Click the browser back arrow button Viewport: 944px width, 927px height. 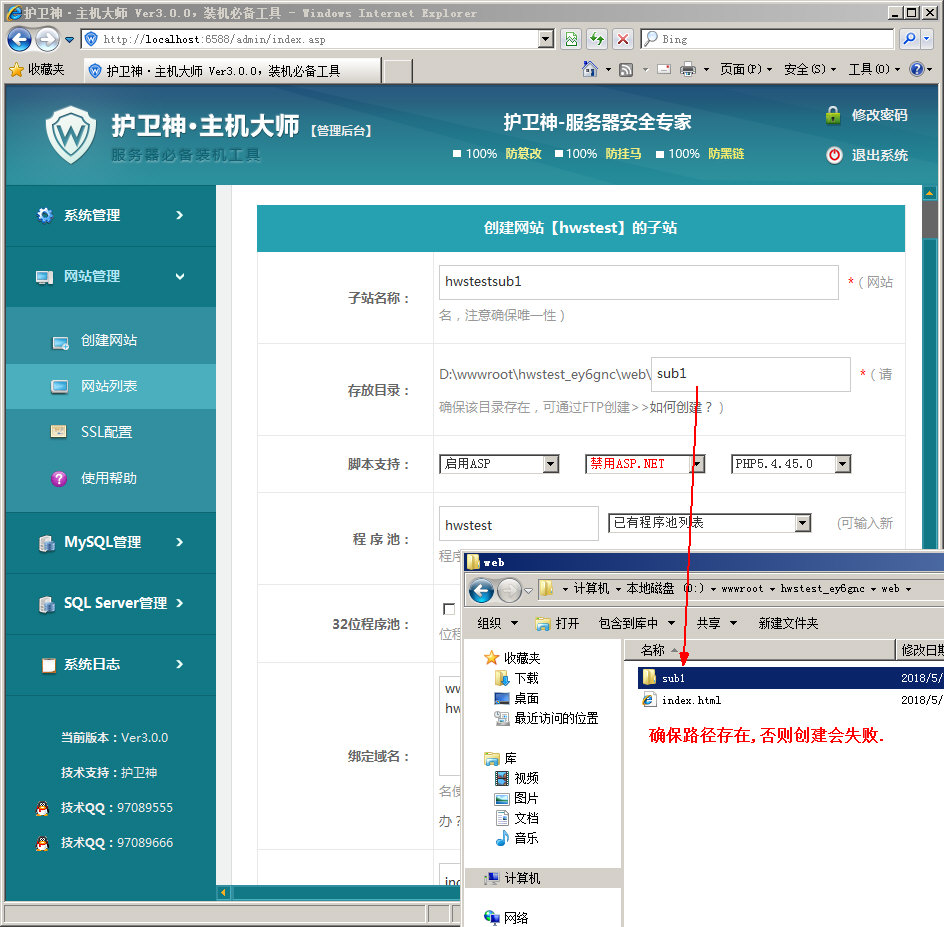click(19, 39)
